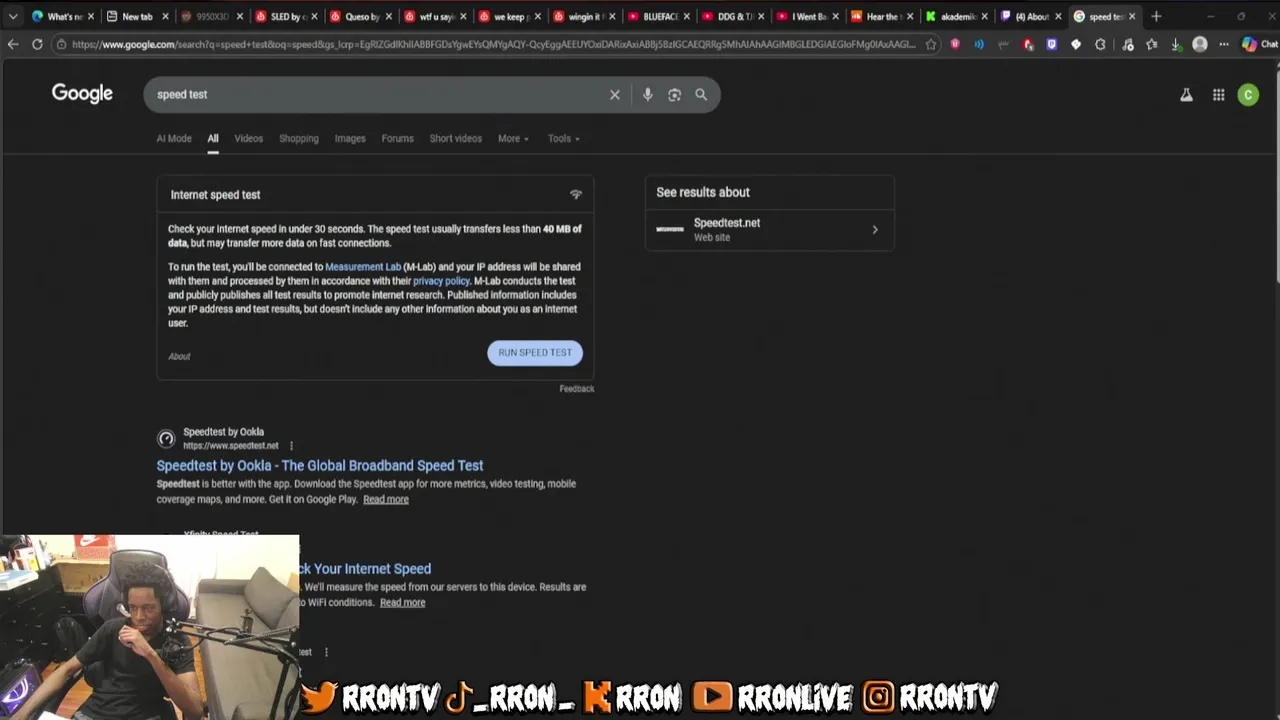Screen dimensions: 1280x720
Task: Open the Google apps grid
Action: tap(1218, 95)
